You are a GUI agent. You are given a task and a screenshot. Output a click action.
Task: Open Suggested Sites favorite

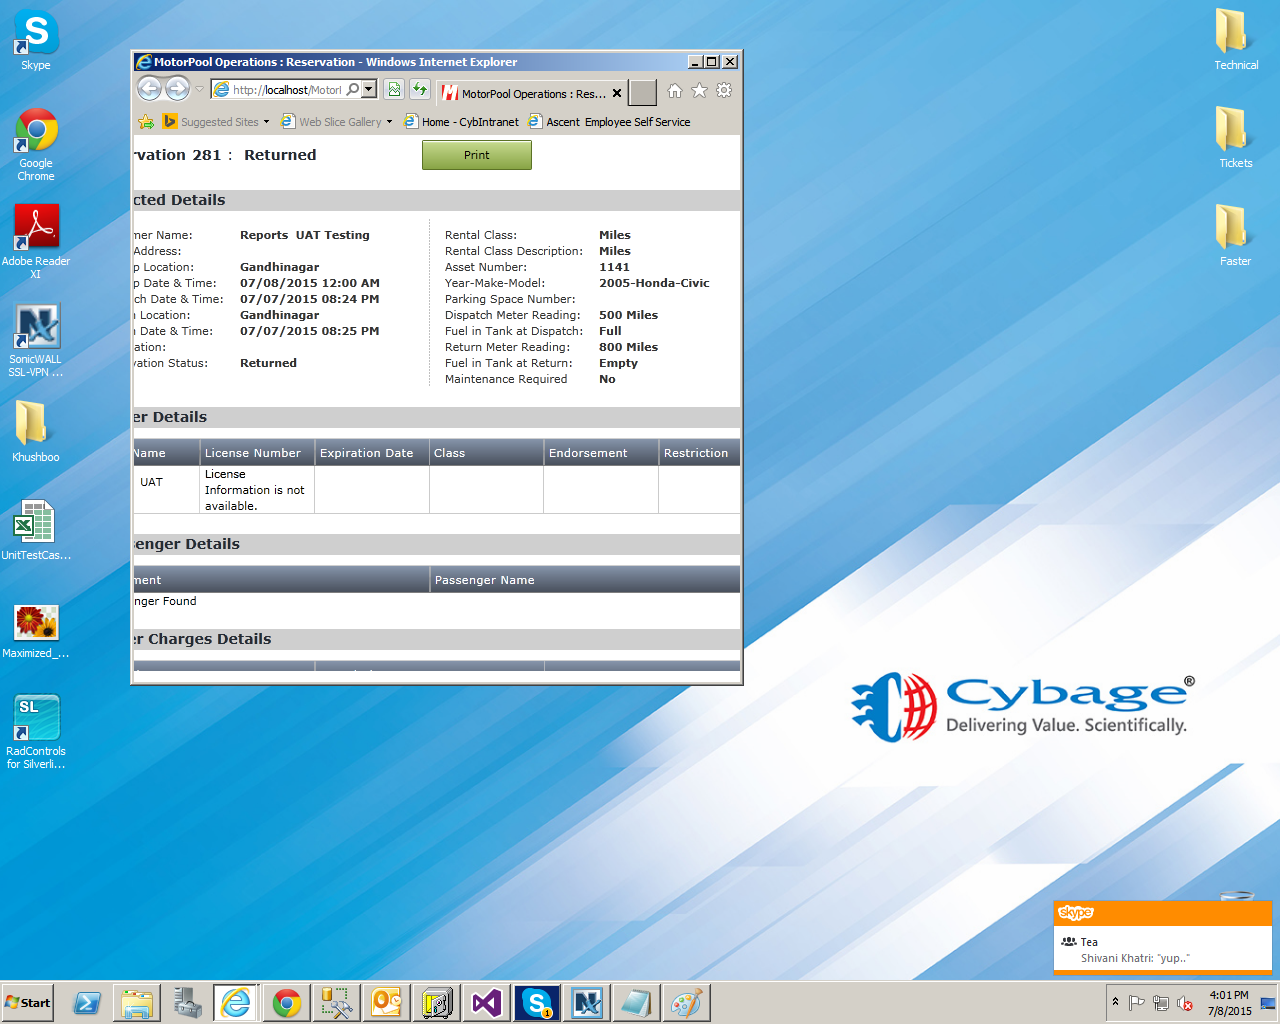click(x=211, y=122)
